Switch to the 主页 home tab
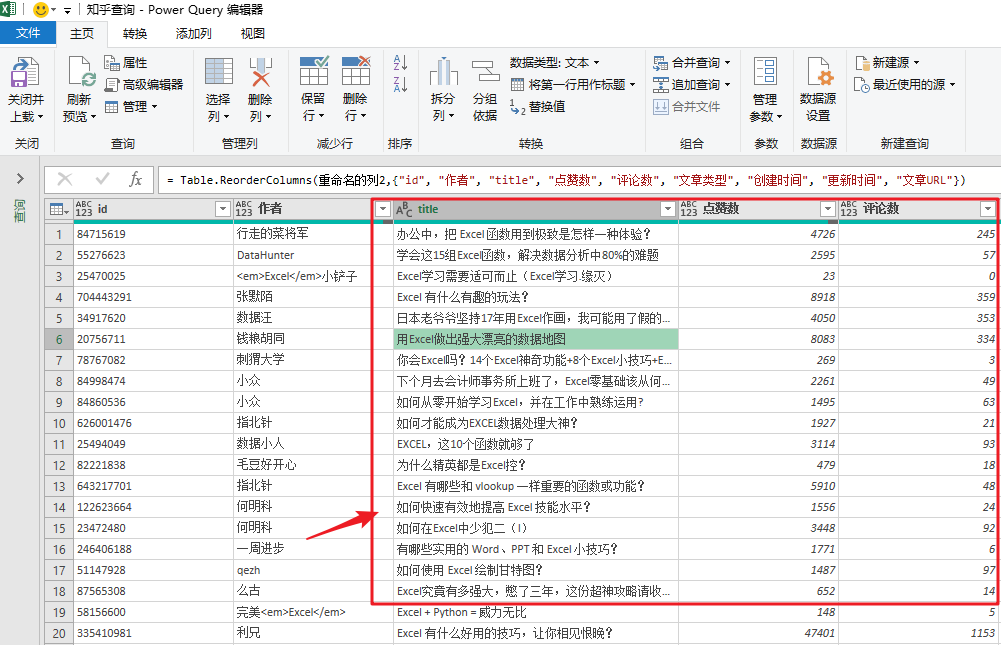This screenshot has width=1001, height=645. coord(82,33)
